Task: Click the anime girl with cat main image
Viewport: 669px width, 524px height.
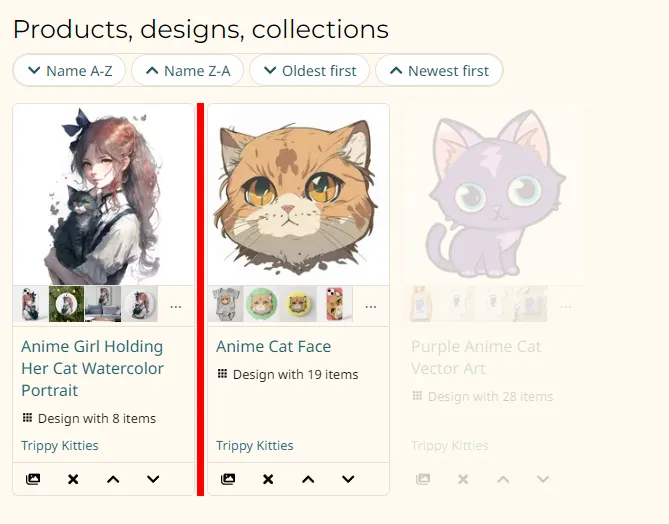Action: pyautogui.click(x=103, y=194)
